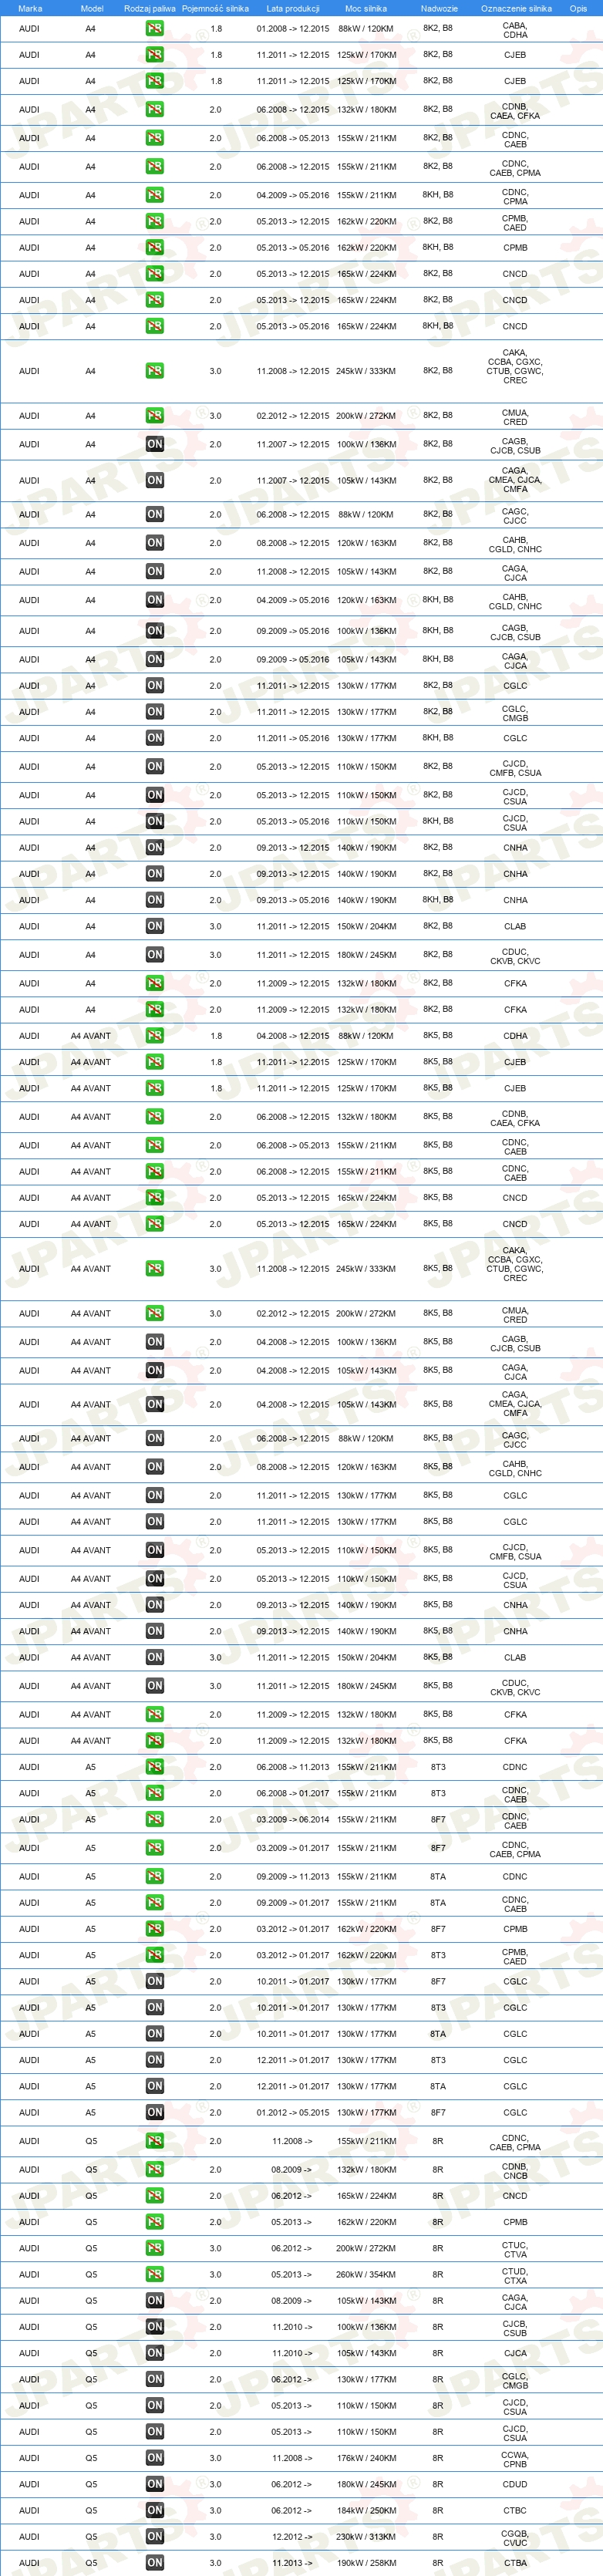Click the Moc silnika column header
The height and width of the screenshot is (2576, 603).
coord(366,8)
